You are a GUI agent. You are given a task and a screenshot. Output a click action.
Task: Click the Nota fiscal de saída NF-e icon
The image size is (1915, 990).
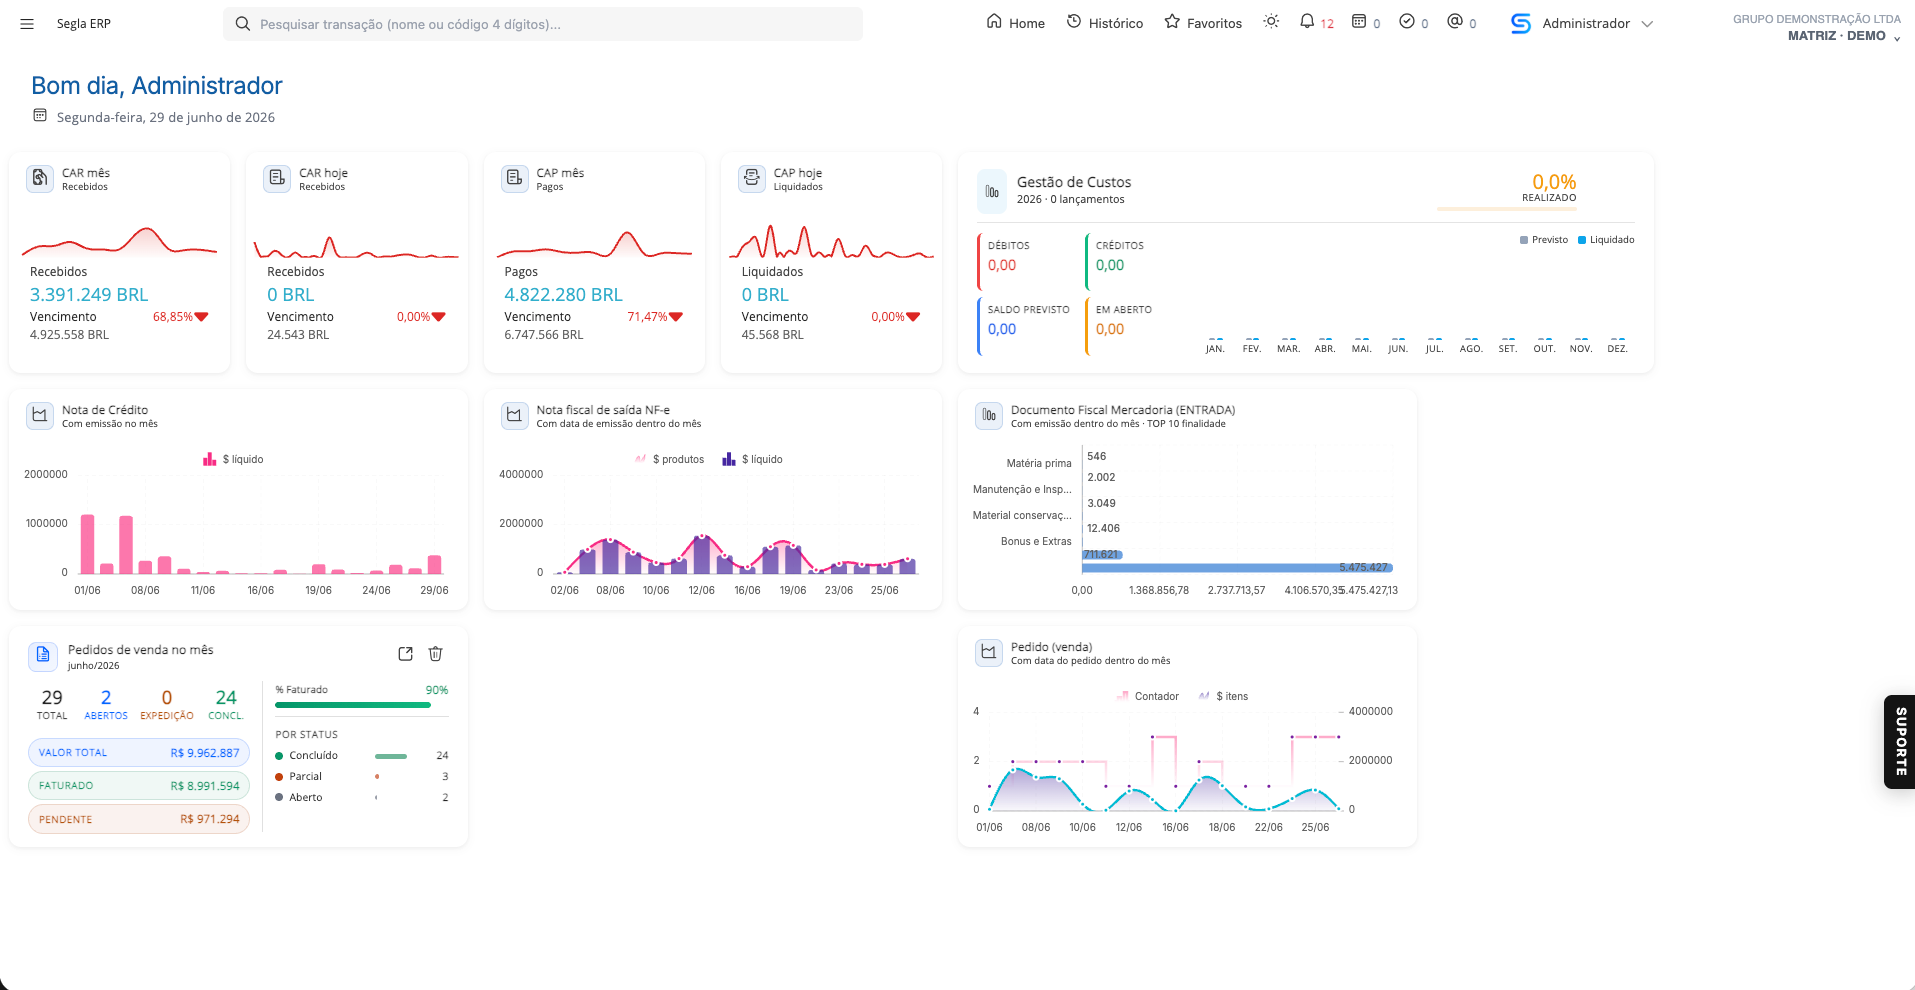pyautogui.click(x=514, y=415)
